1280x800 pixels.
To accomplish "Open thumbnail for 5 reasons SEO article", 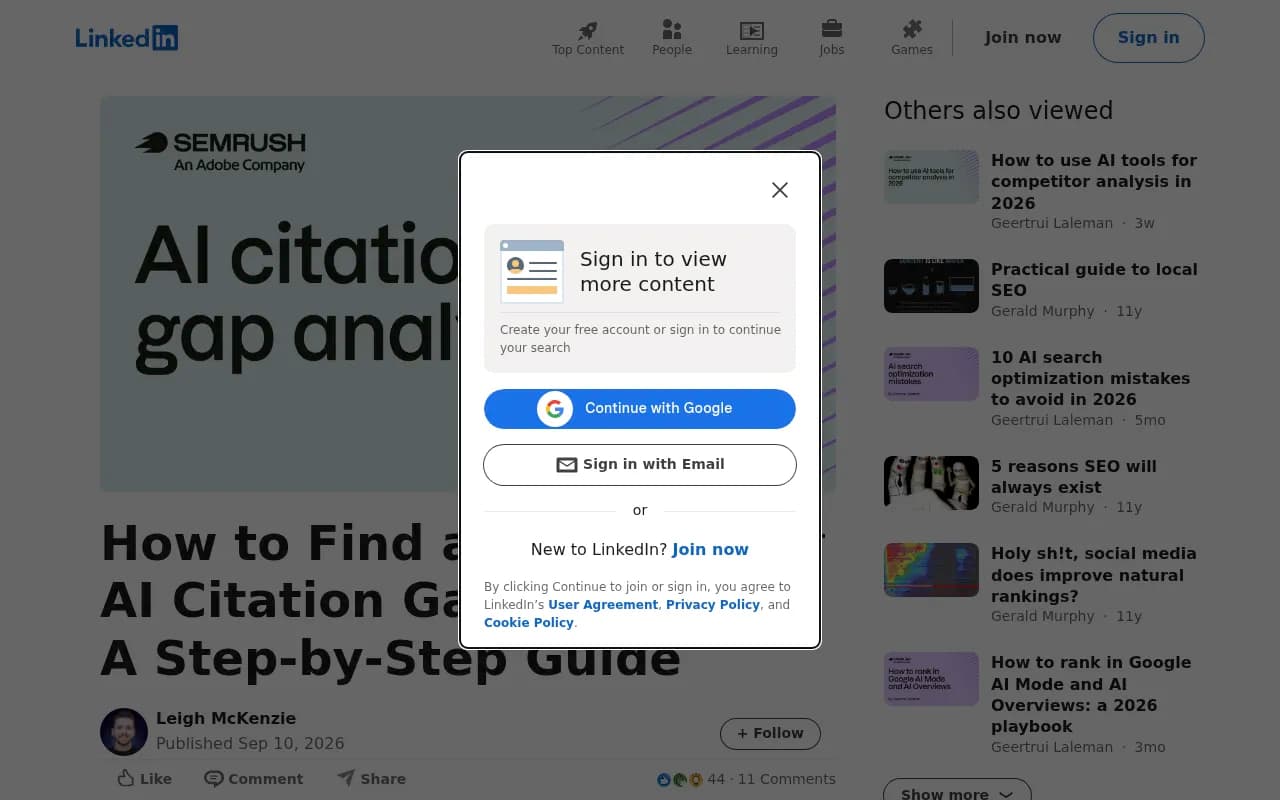I will point(931,483).
